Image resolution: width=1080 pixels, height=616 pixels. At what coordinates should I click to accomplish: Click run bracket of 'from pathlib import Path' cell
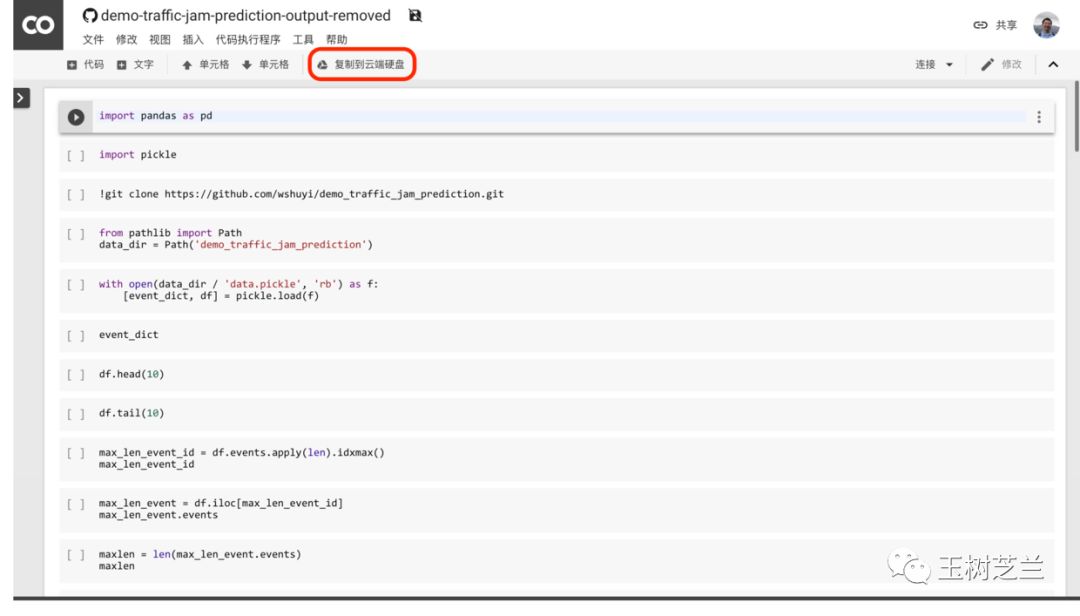pyautogui.click(x=76, y=234)
